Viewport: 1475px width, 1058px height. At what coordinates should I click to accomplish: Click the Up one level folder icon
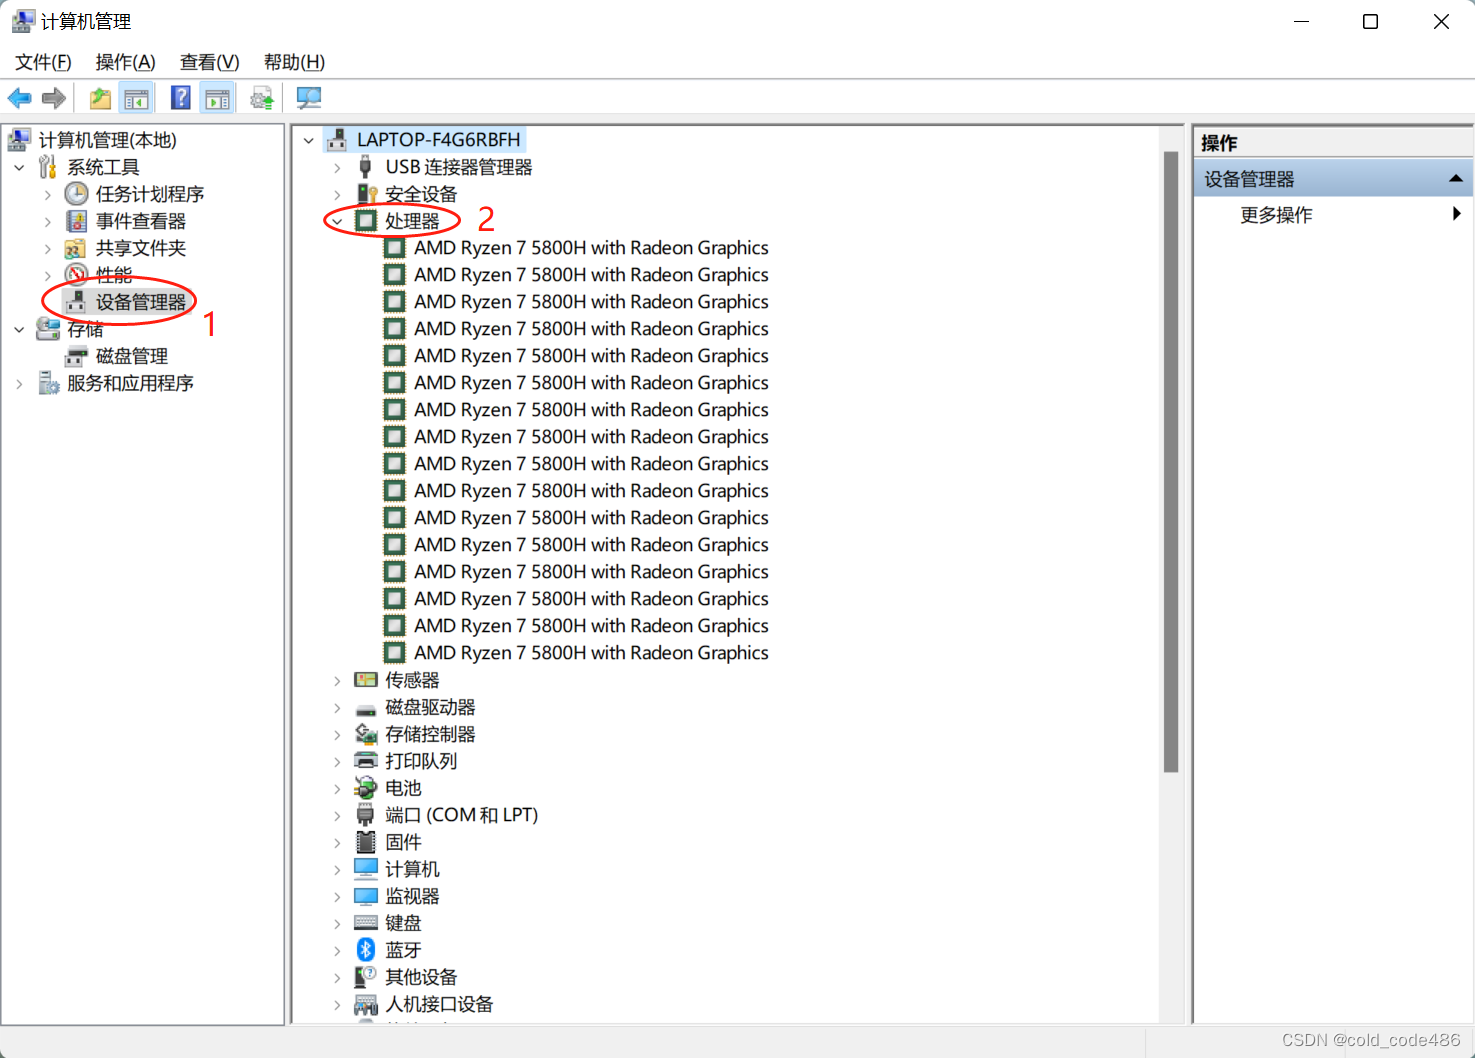pos(100,98)
